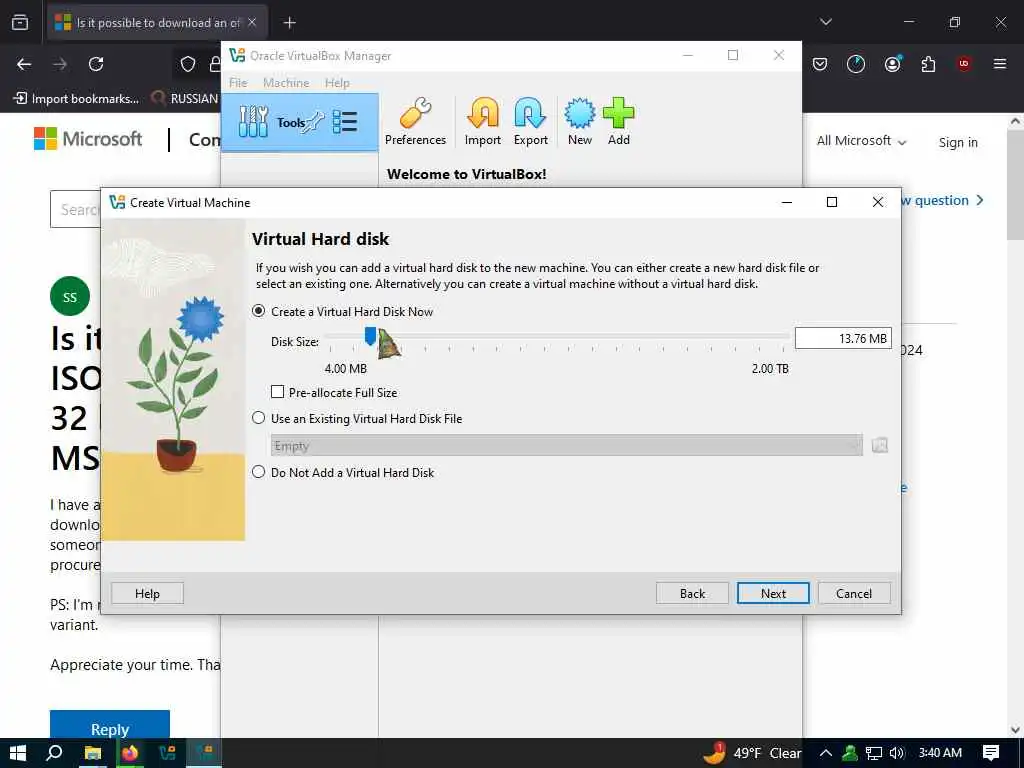Screen dimensions: 1024x768
Task: Open the Firefox extensions puzzle icon
Action: click(x=928, y=64)
